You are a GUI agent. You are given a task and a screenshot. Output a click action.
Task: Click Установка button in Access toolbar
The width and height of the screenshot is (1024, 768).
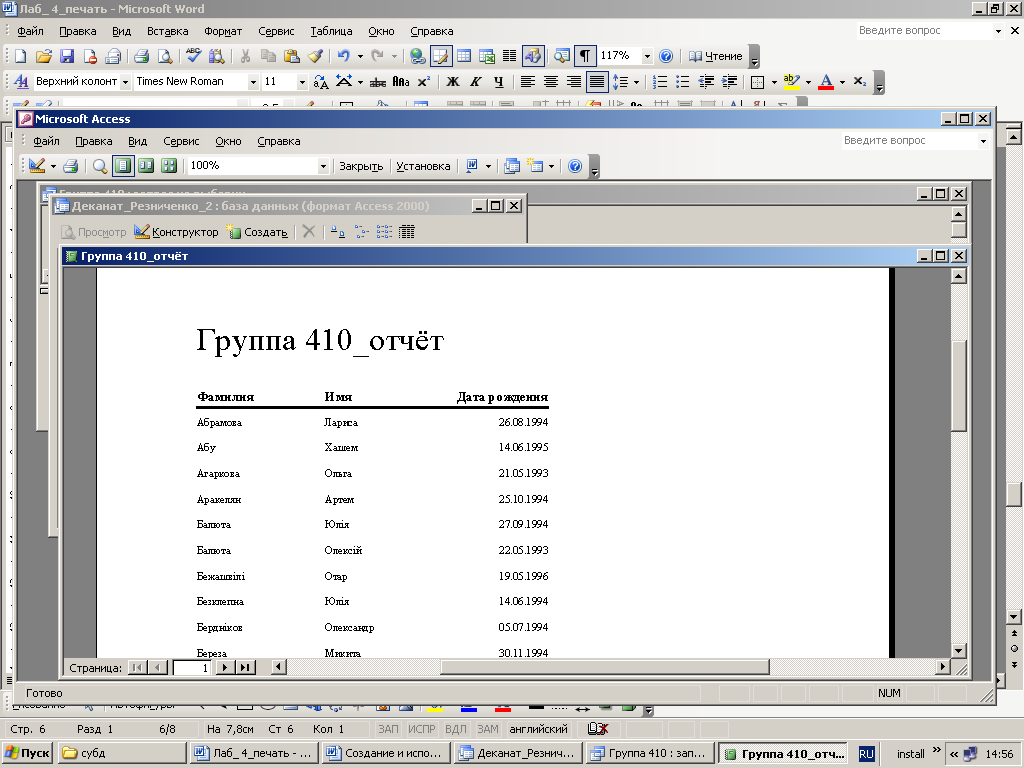point(423,166)
